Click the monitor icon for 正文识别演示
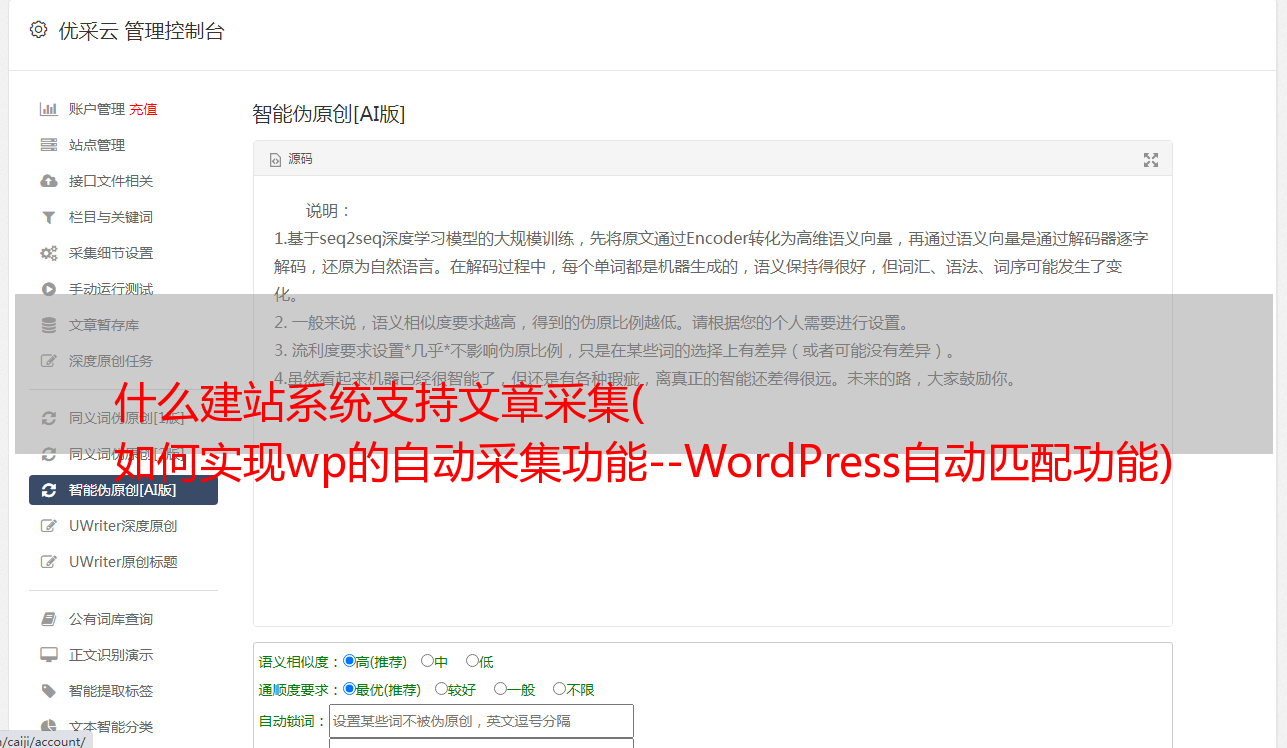The height and width of the screenshot is (748, 1287). 48,655
